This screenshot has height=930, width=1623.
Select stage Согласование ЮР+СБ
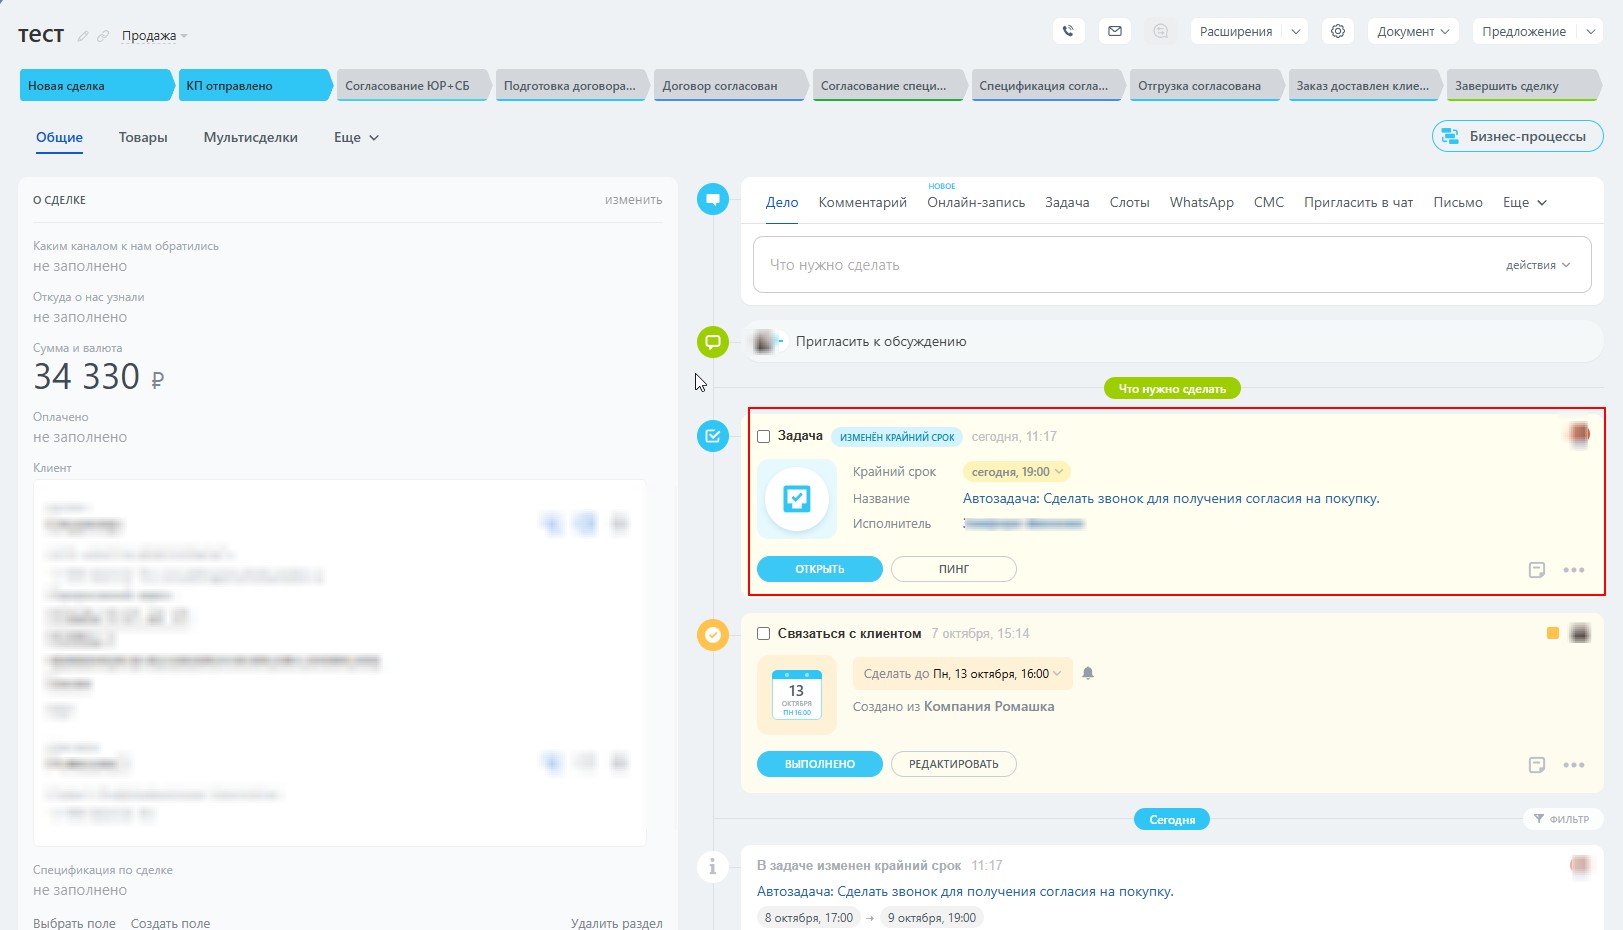pos(413,86)
